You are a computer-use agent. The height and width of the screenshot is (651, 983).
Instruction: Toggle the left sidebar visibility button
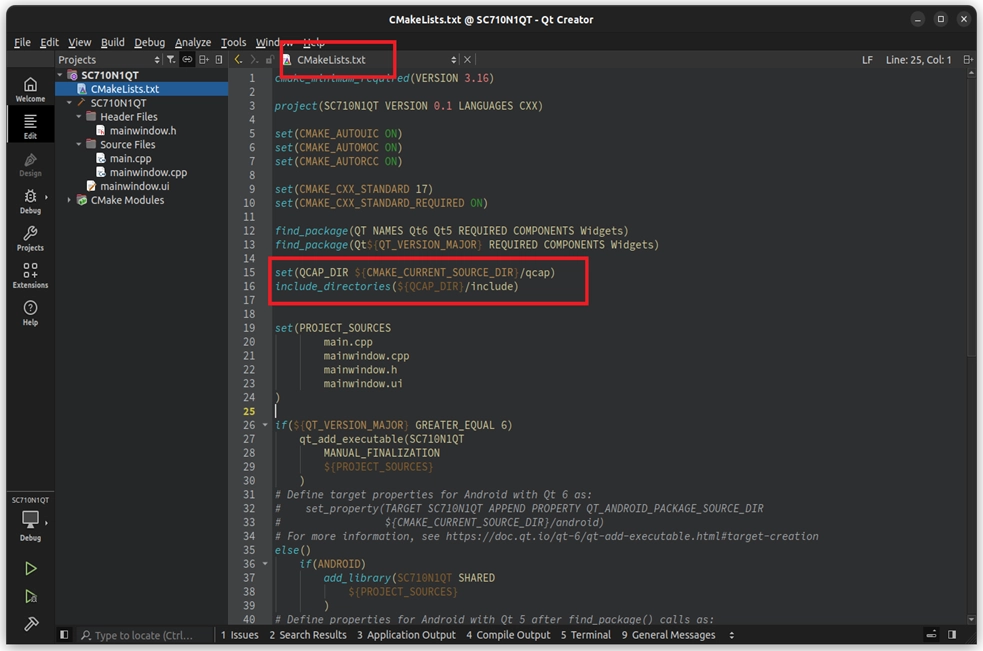click(x=64, y=635)
